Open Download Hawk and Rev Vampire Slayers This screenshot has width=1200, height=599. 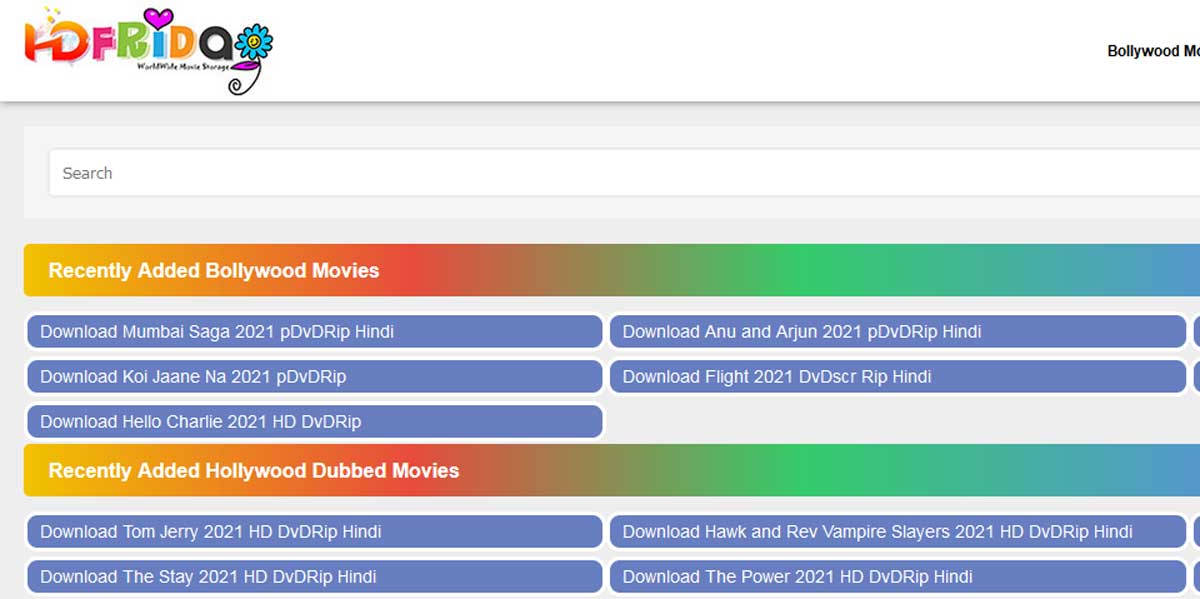pos(898,532)
